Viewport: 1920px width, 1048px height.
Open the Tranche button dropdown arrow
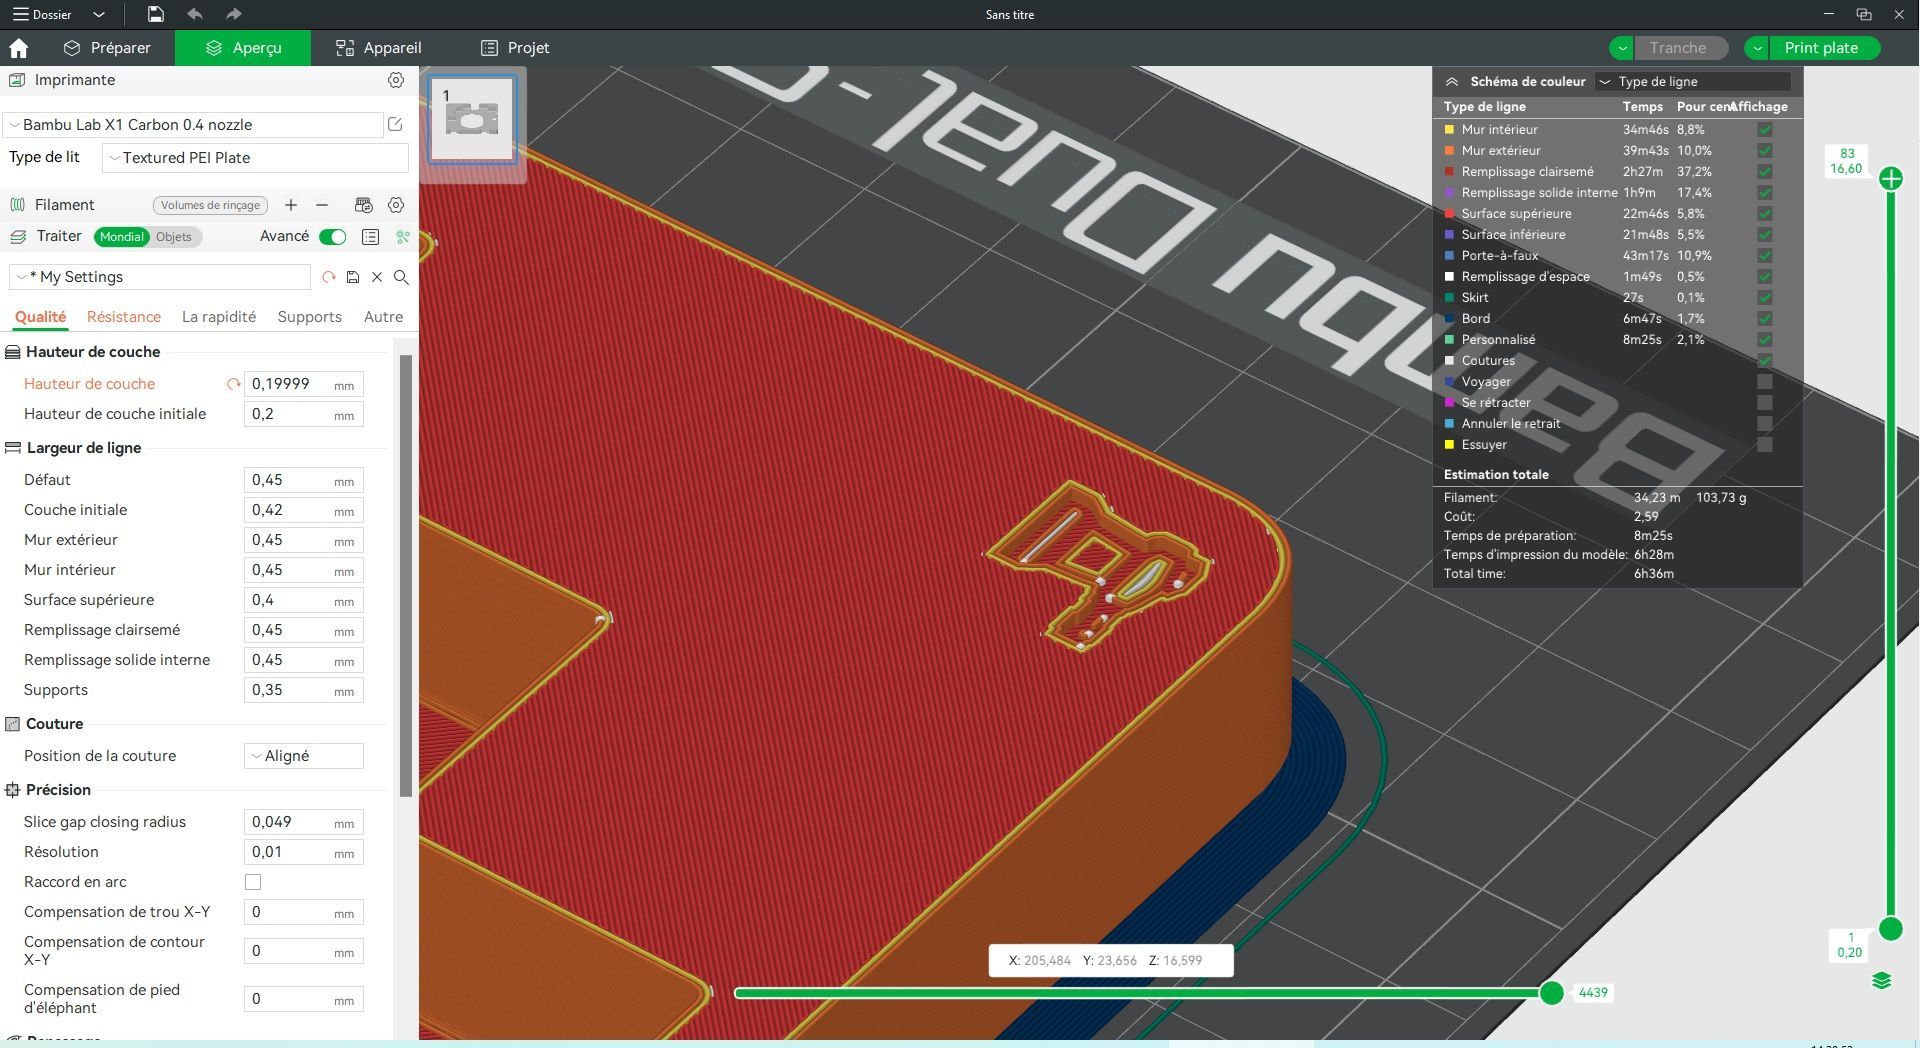1622,48
